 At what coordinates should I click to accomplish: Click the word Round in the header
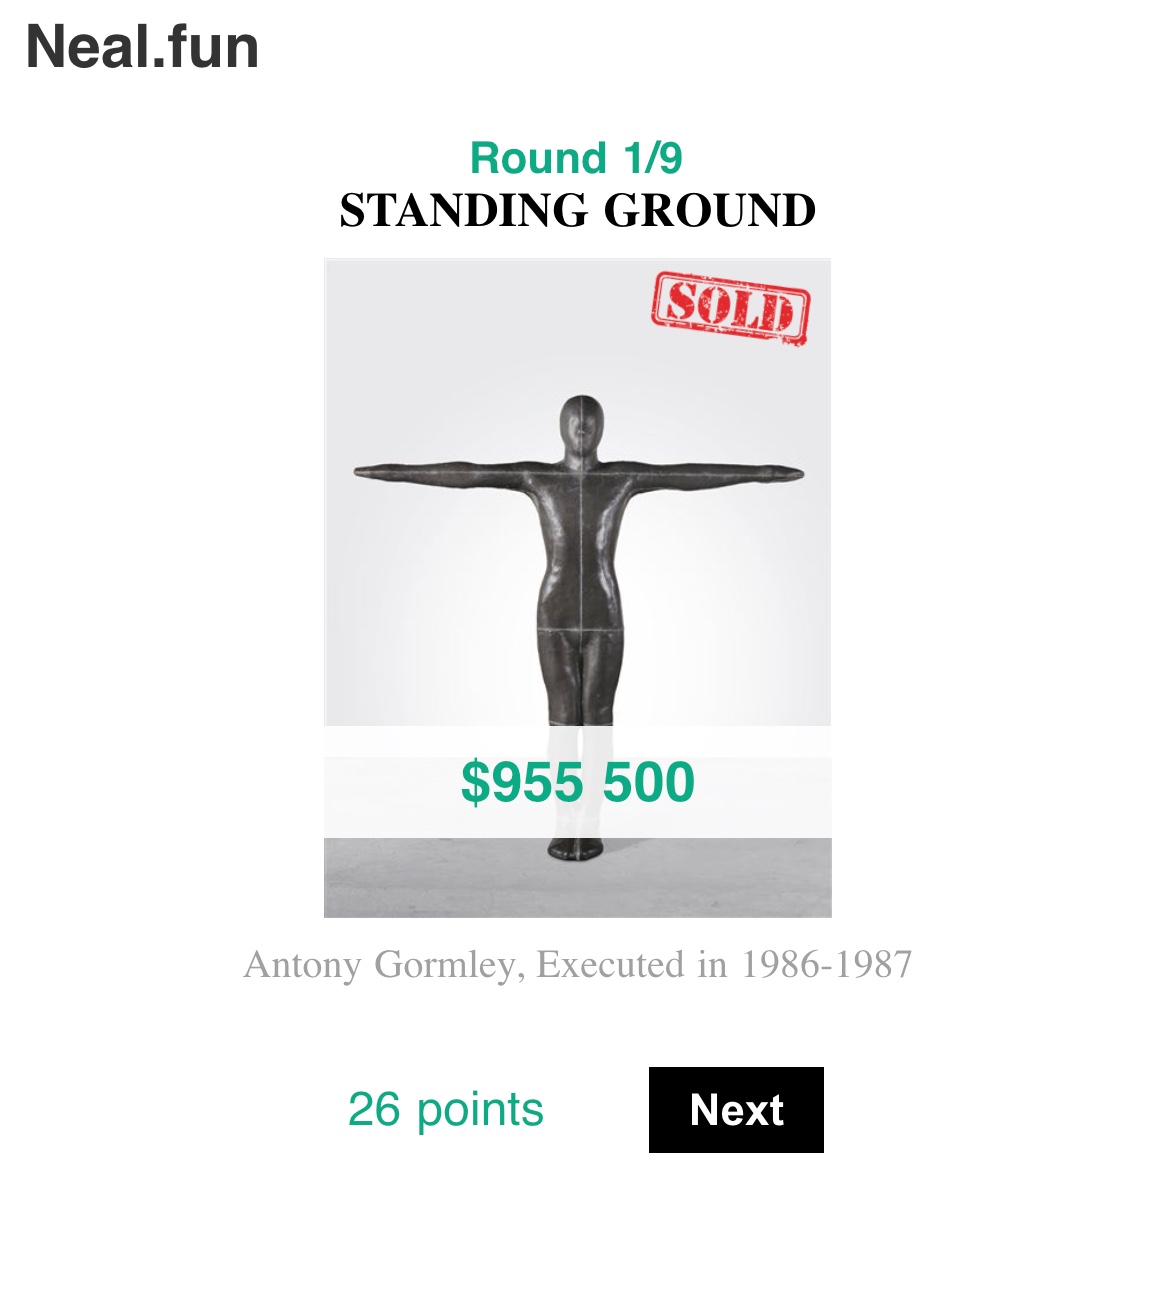coord(538,158)
